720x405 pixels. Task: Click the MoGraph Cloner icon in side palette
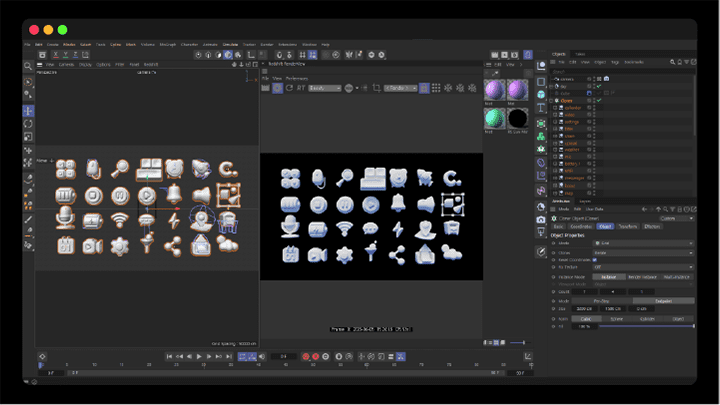click(541, 136)
